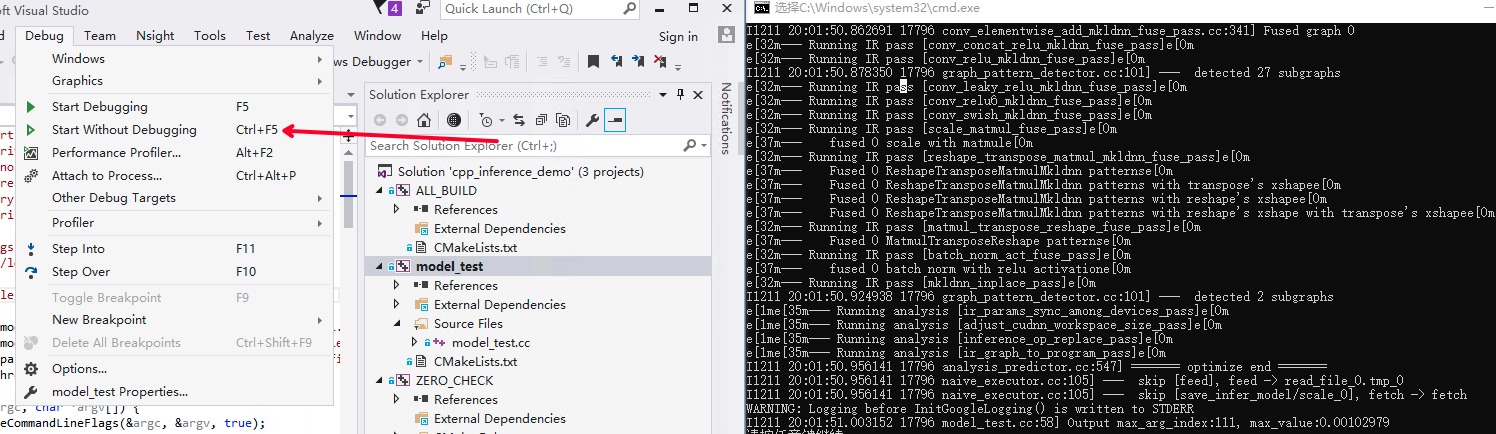Collapse the ZERO_CHECK project node
Image resolution: width=1496 pixels, height=434 pixels.
380,380
